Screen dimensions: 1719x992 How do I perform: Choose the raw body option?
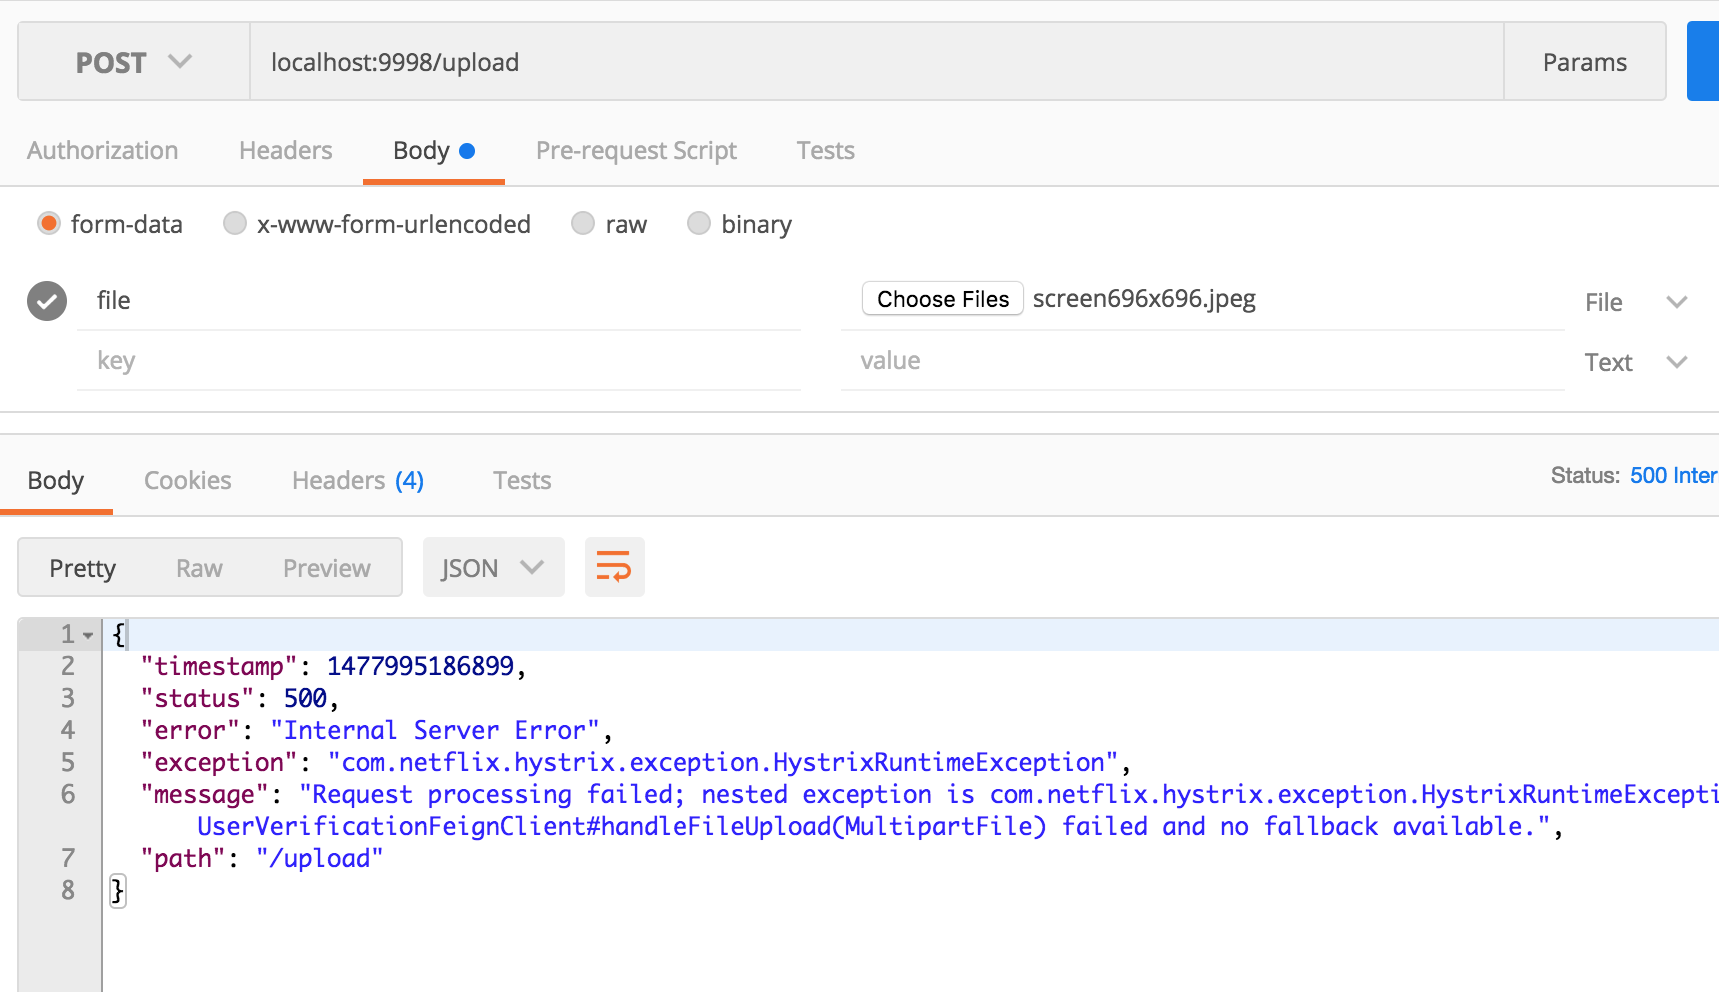(x=583, y=223)
